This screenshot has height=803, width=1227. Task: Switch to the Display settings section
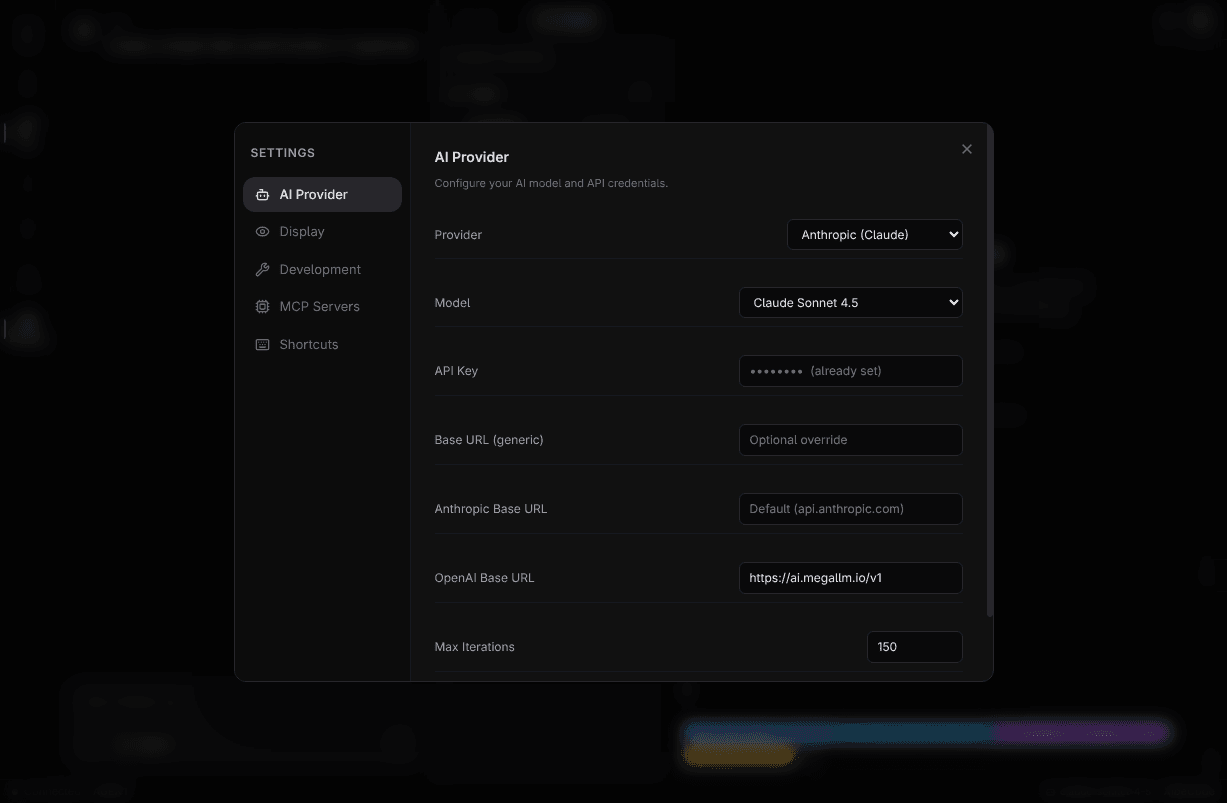point(301,231)
